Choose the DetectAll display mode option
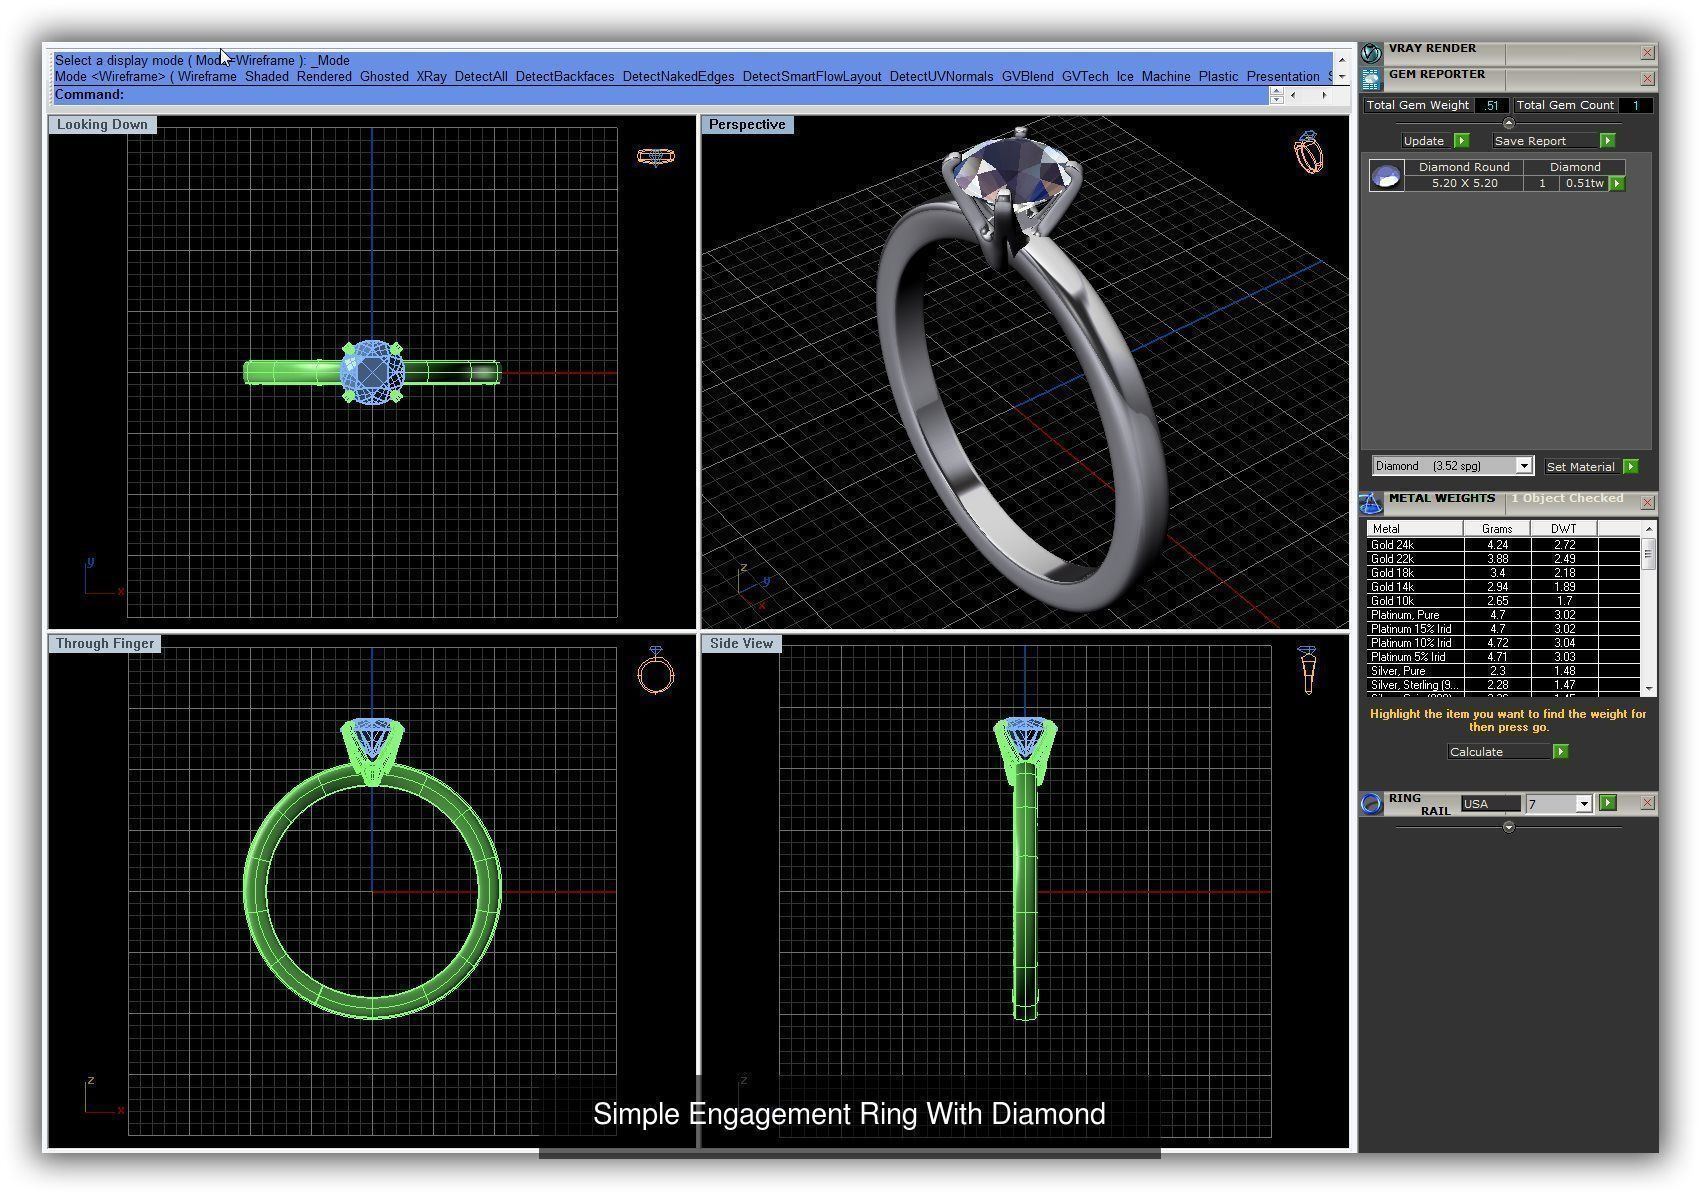The image size is (1701, 1195). point(481,77)
